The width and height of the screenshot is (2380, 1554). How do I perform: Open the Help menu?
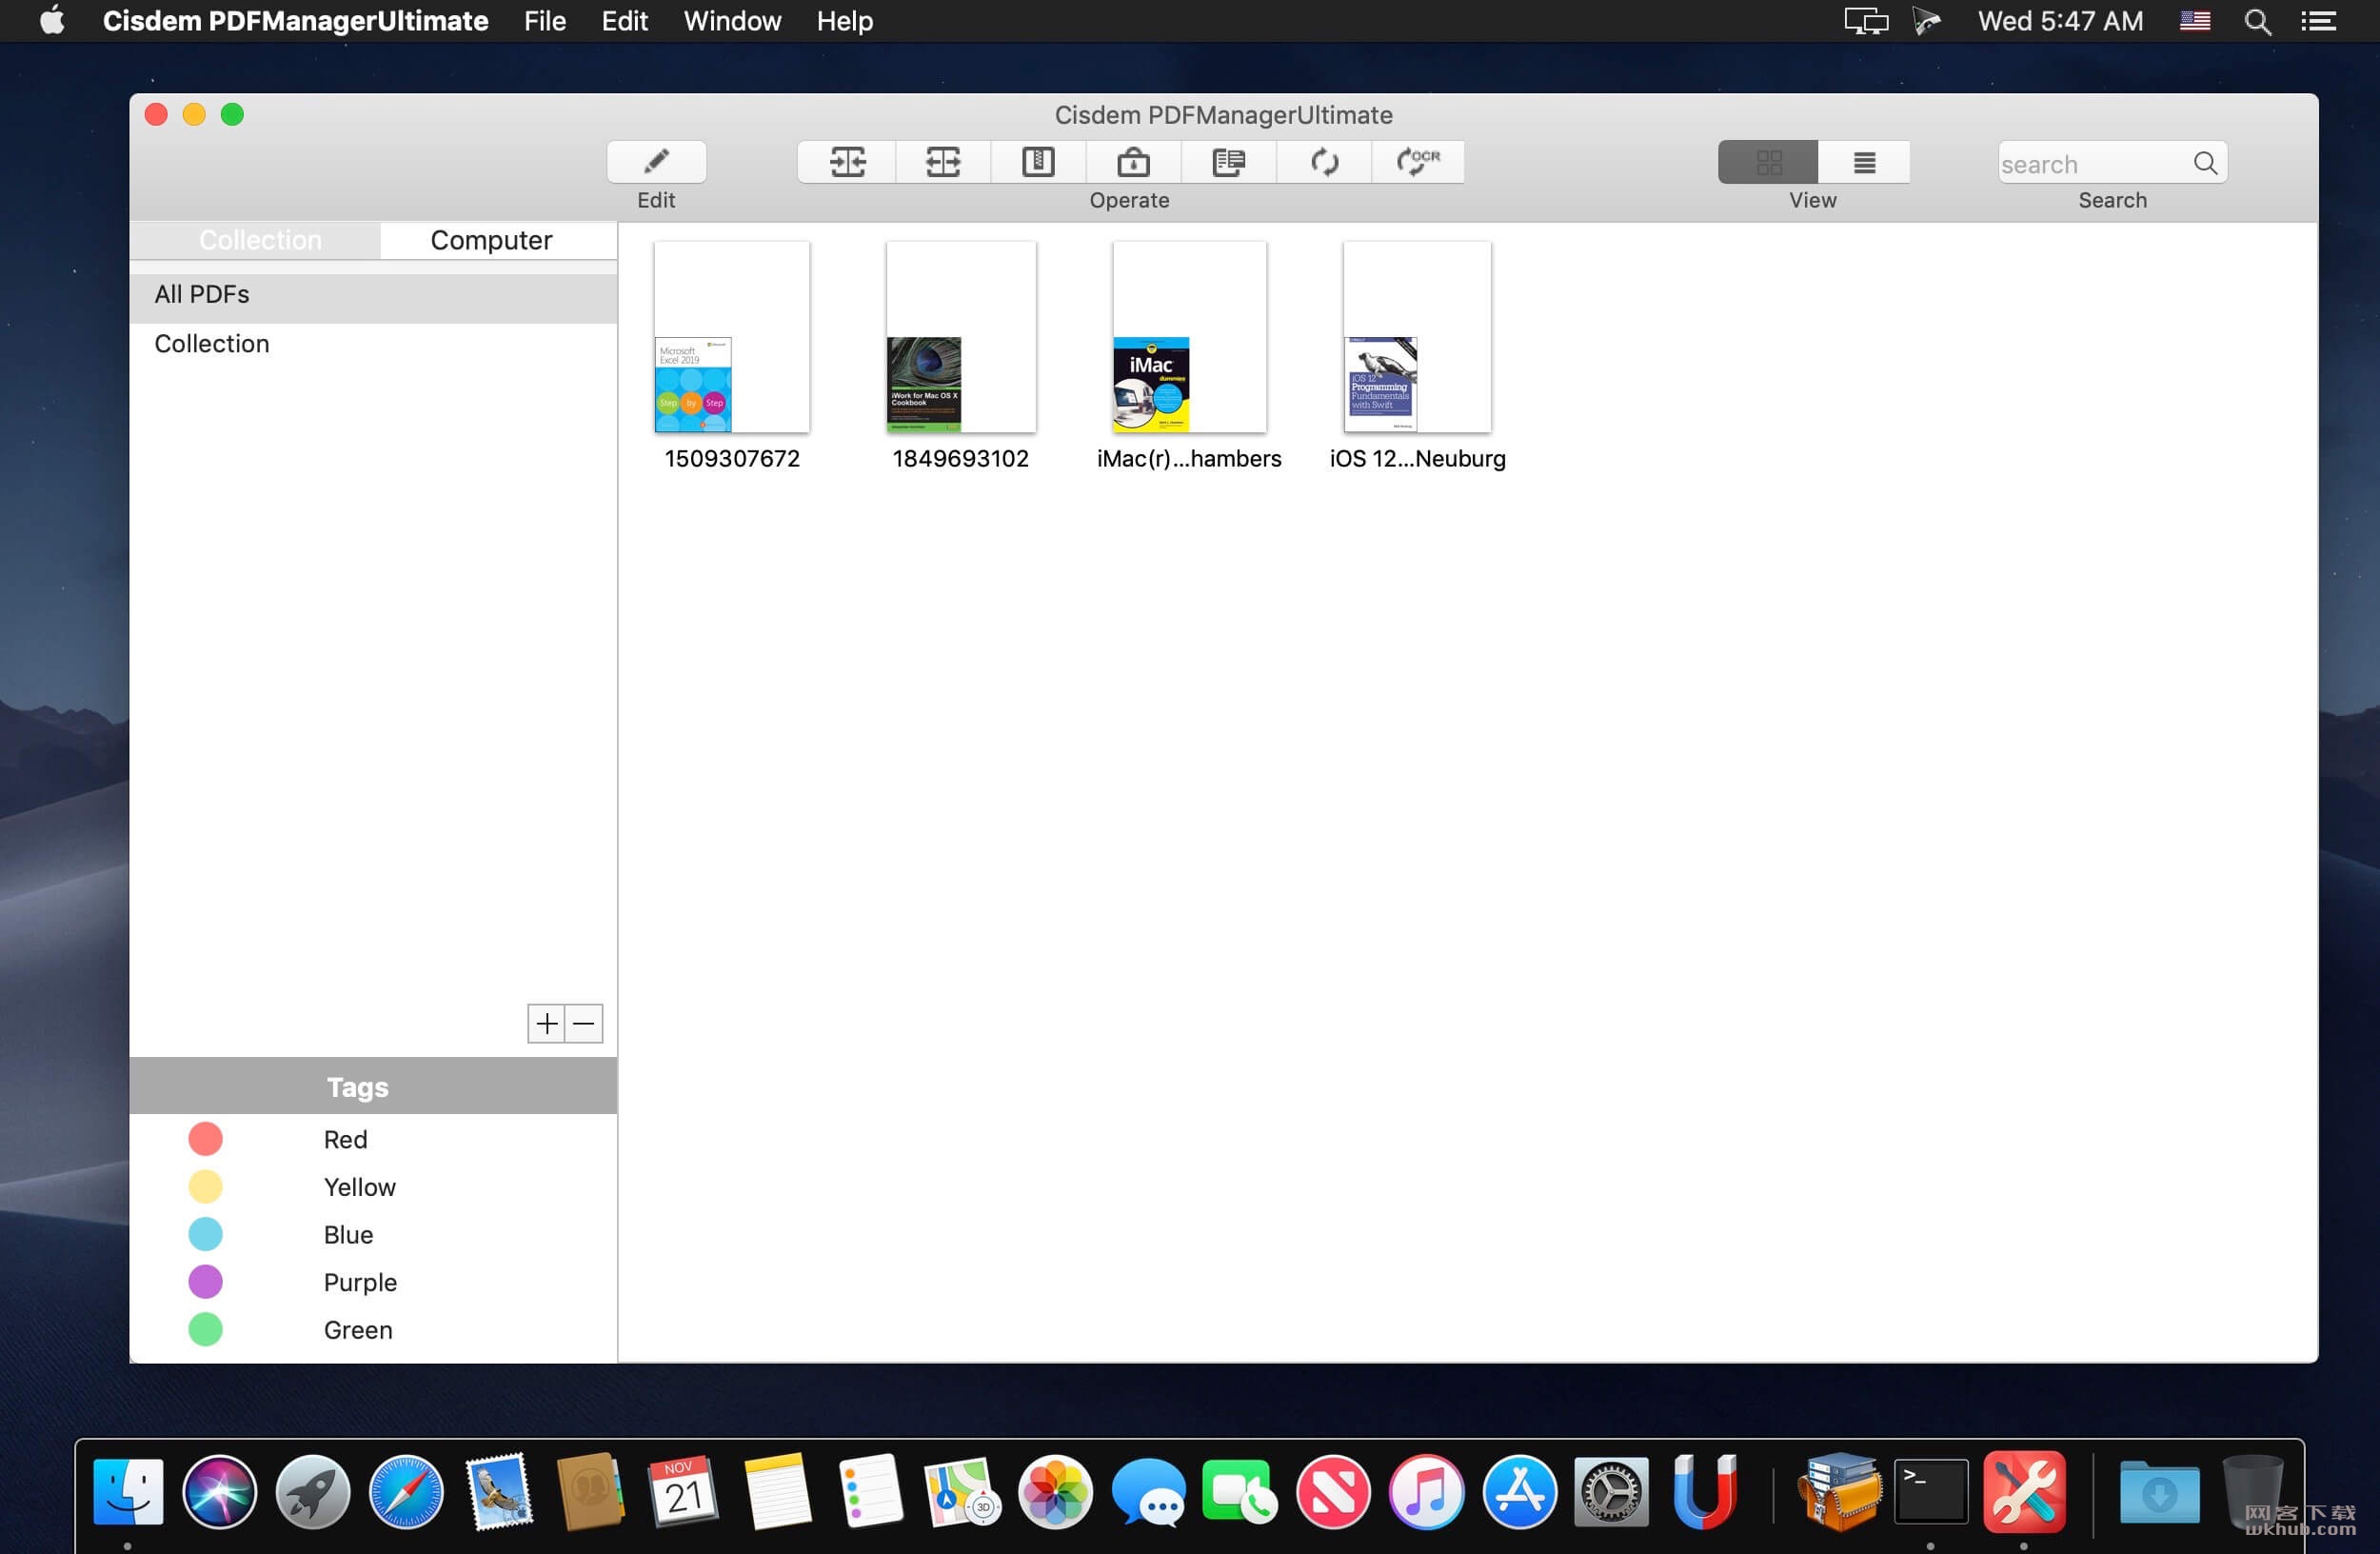844,21
